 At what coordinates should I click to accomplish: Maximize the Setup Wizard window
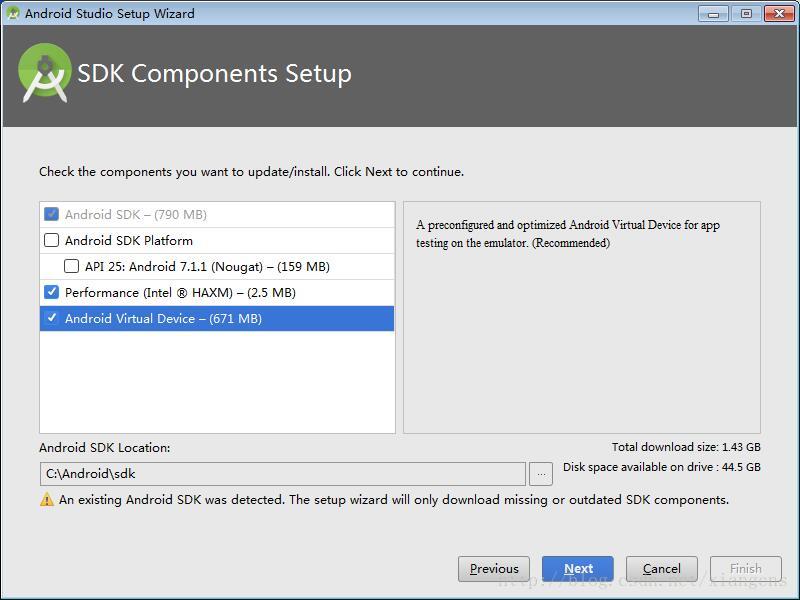(746, 13)
